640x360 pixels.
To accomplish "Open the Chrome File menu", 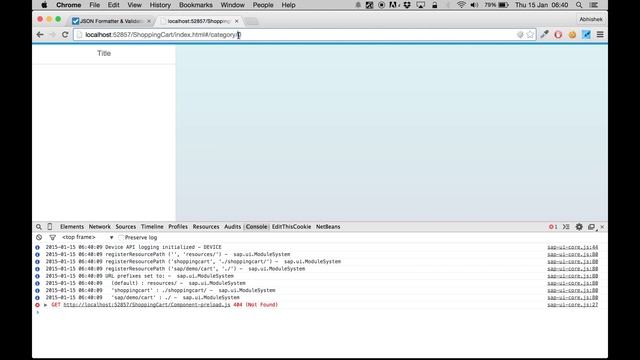I will click(94, 5).
